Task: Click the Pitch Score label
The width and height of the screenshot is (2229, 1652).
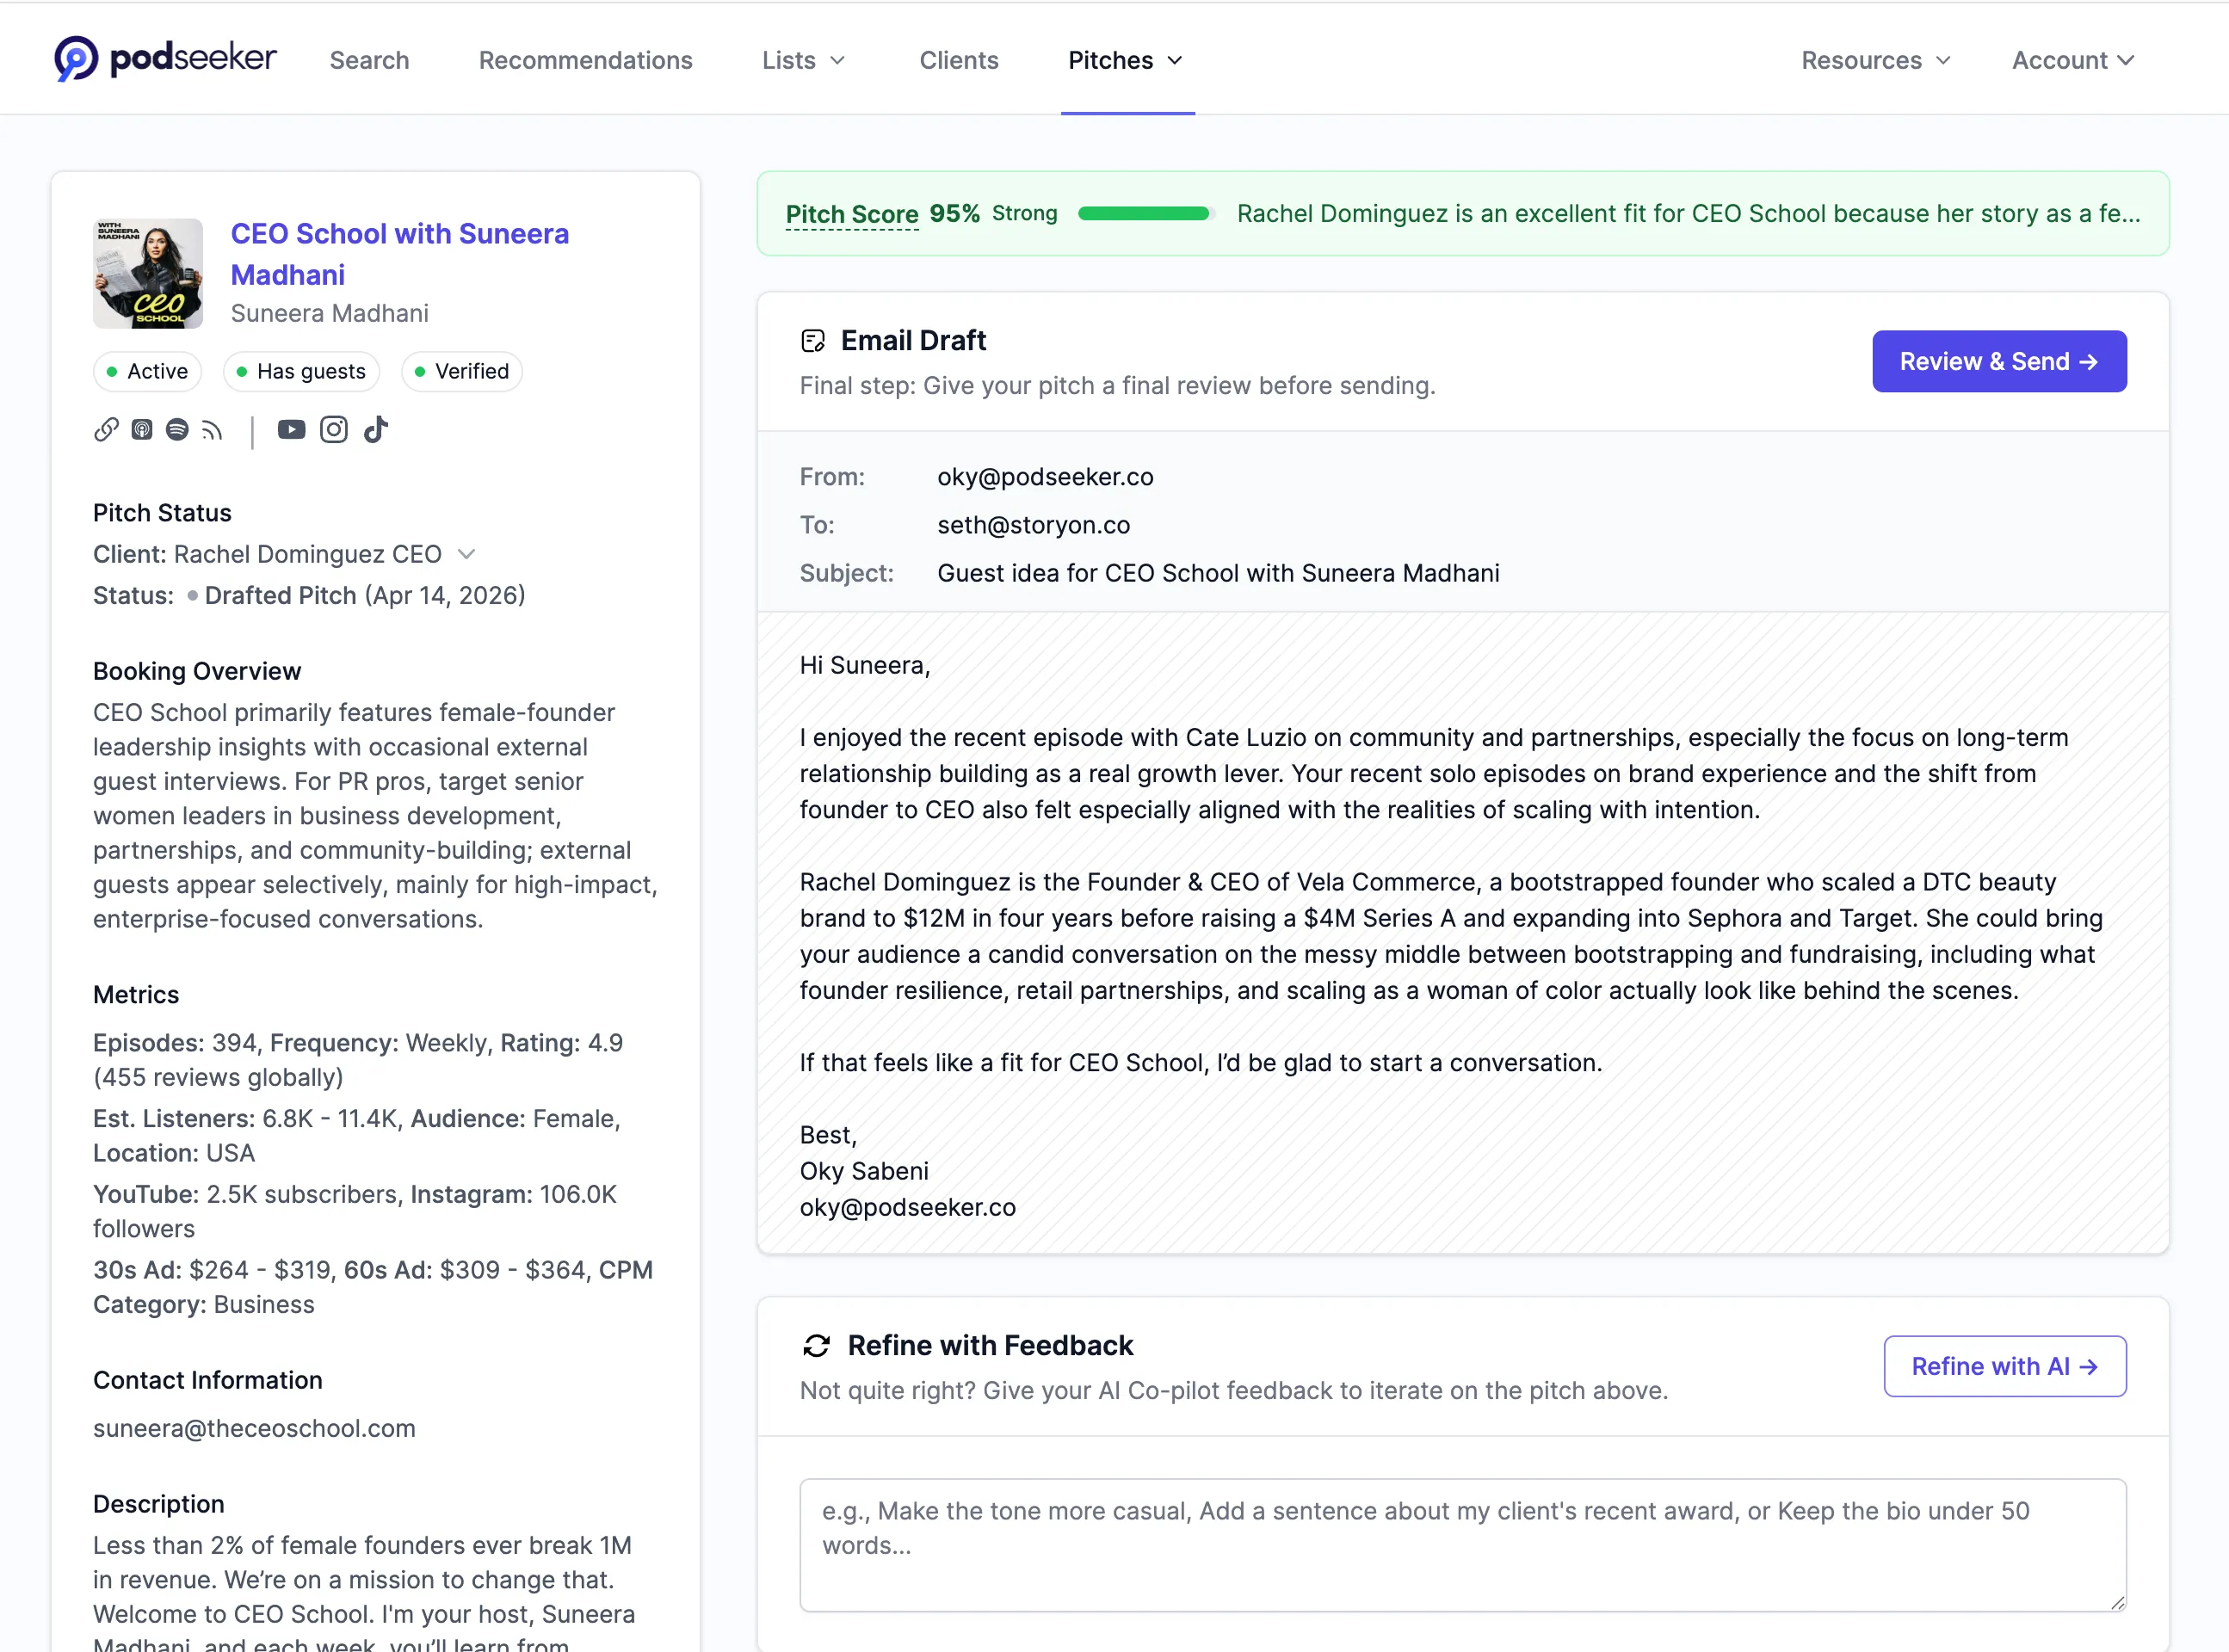Action: 852,214
